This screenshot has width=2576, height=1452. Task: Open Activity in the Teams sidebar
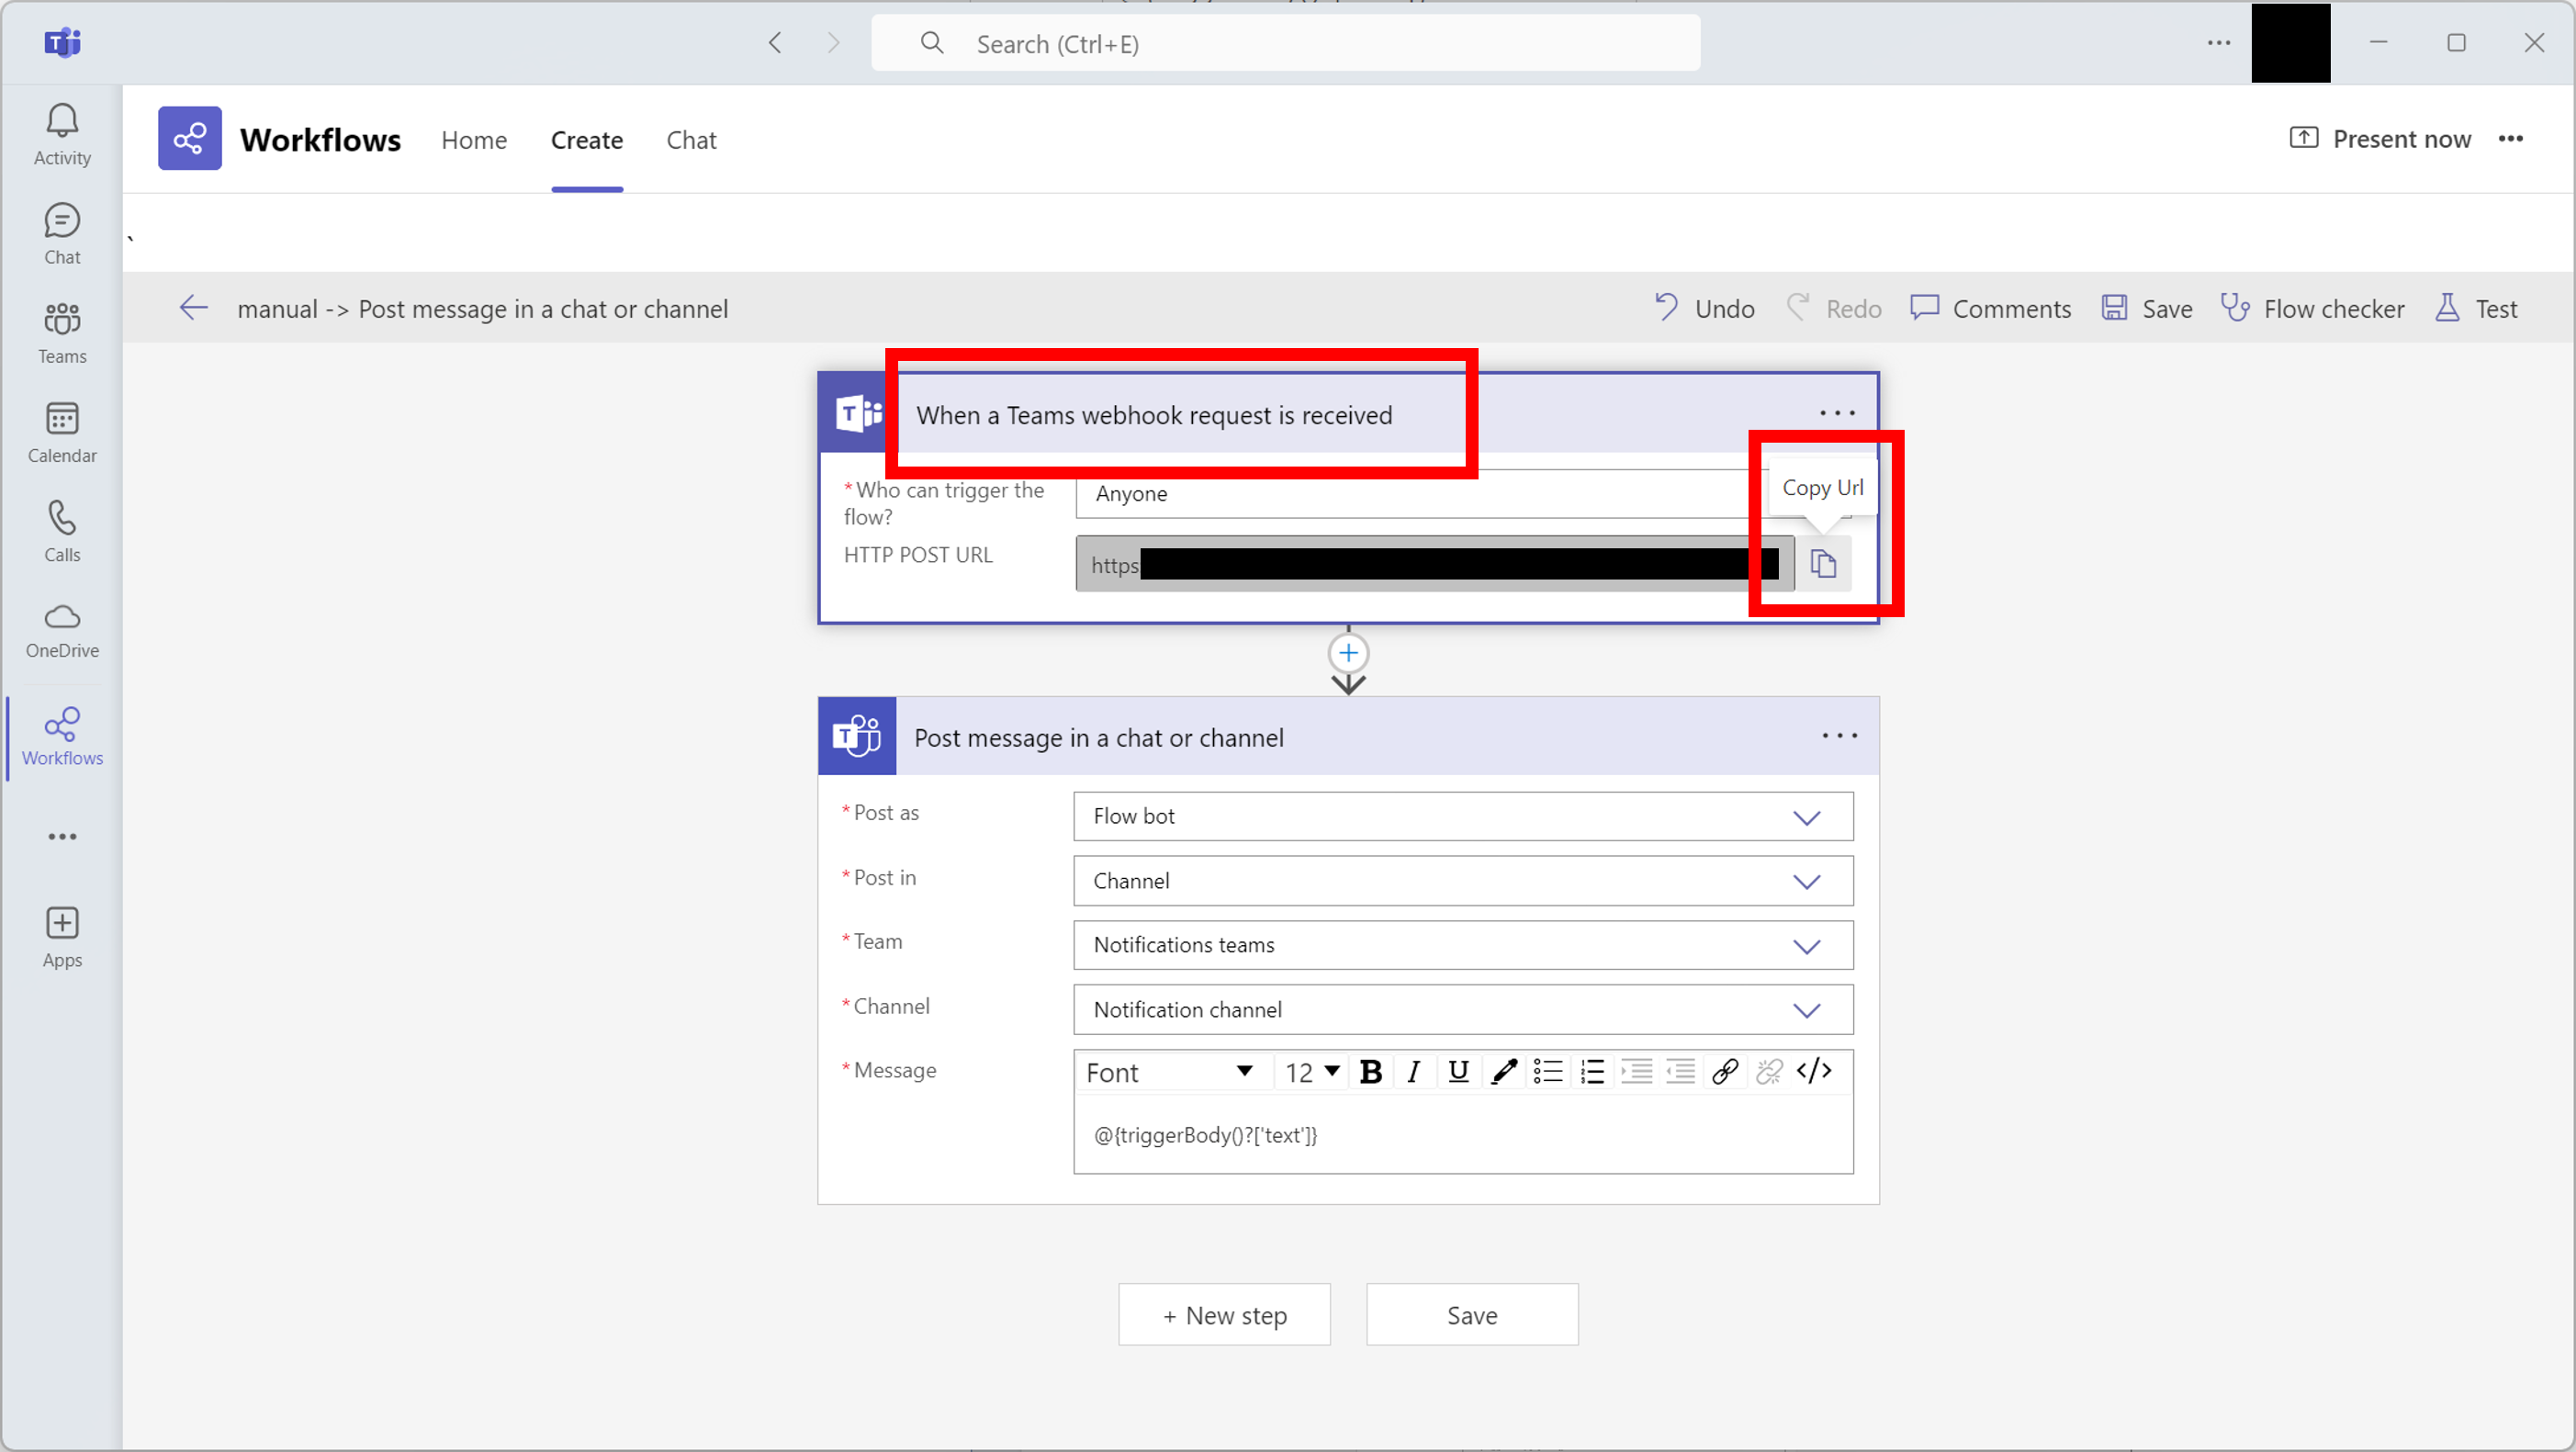pyautogui.click(x=62, y=135)
